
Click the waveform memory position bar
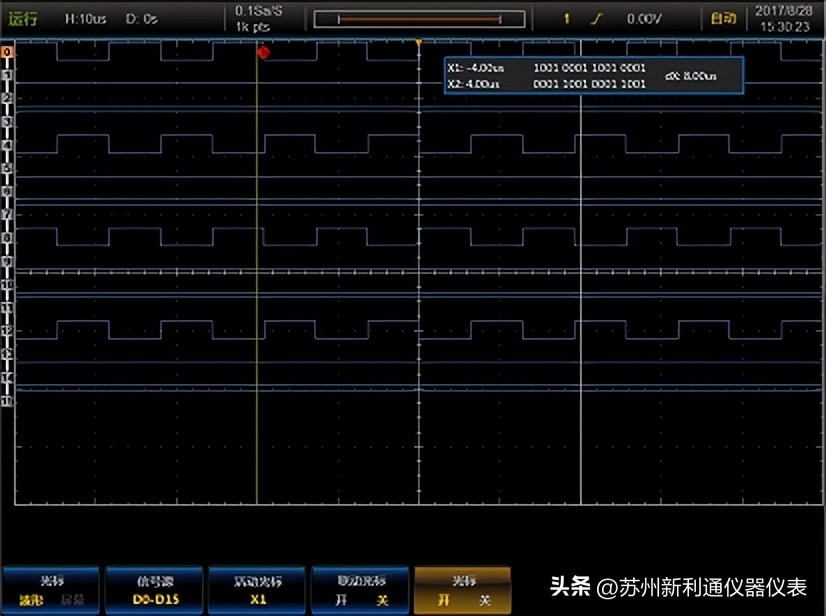click(419, 19)
